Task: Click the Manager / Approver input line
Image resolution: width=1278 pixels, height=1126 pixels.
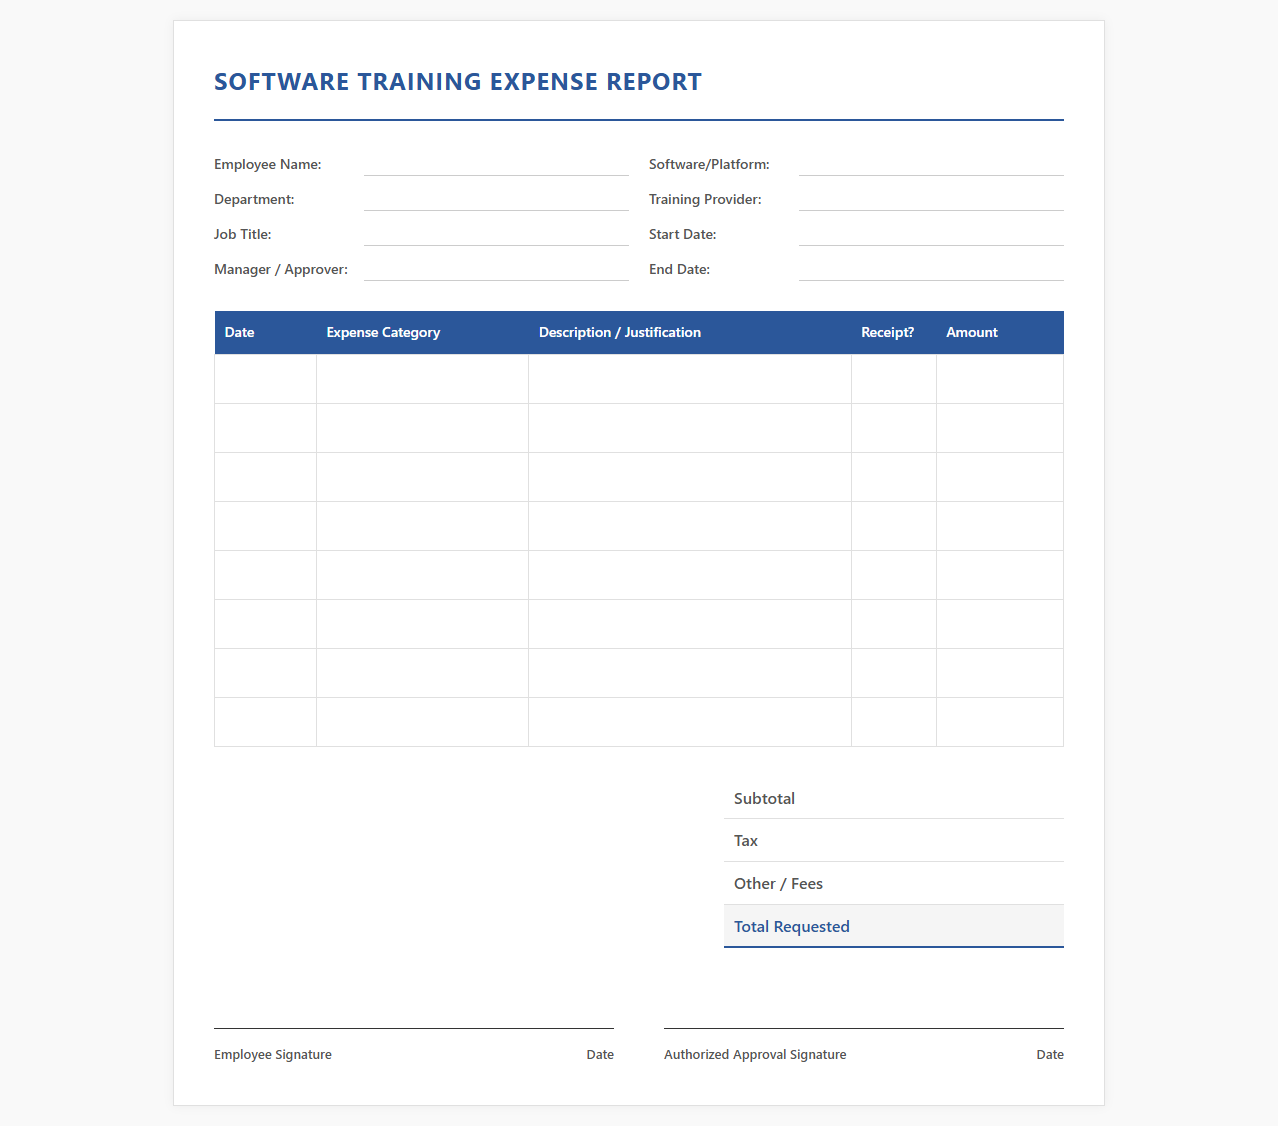Action: point(496,270)
